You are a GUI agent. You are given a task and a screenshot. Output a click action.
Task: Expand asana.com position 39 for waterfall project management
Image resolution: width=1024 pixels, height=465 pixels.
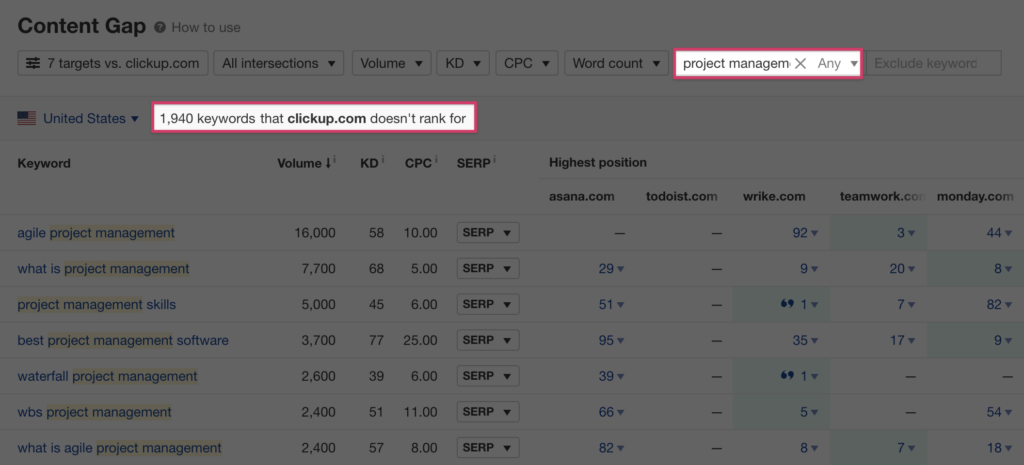(x=611, y=376)
